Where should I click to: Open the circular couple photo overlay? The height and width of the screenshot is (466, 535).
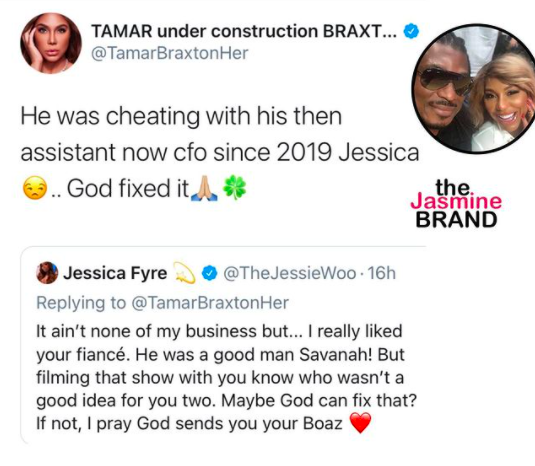pyautogui.click(x=474, y=88)
